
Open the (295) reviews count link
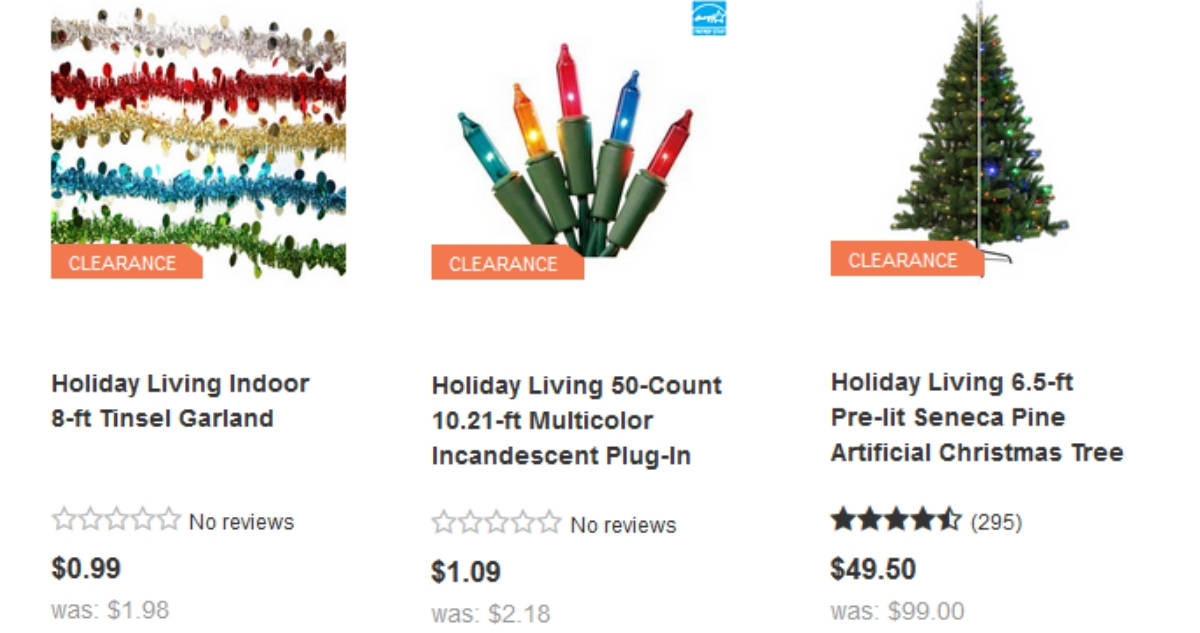coord(996,522)
